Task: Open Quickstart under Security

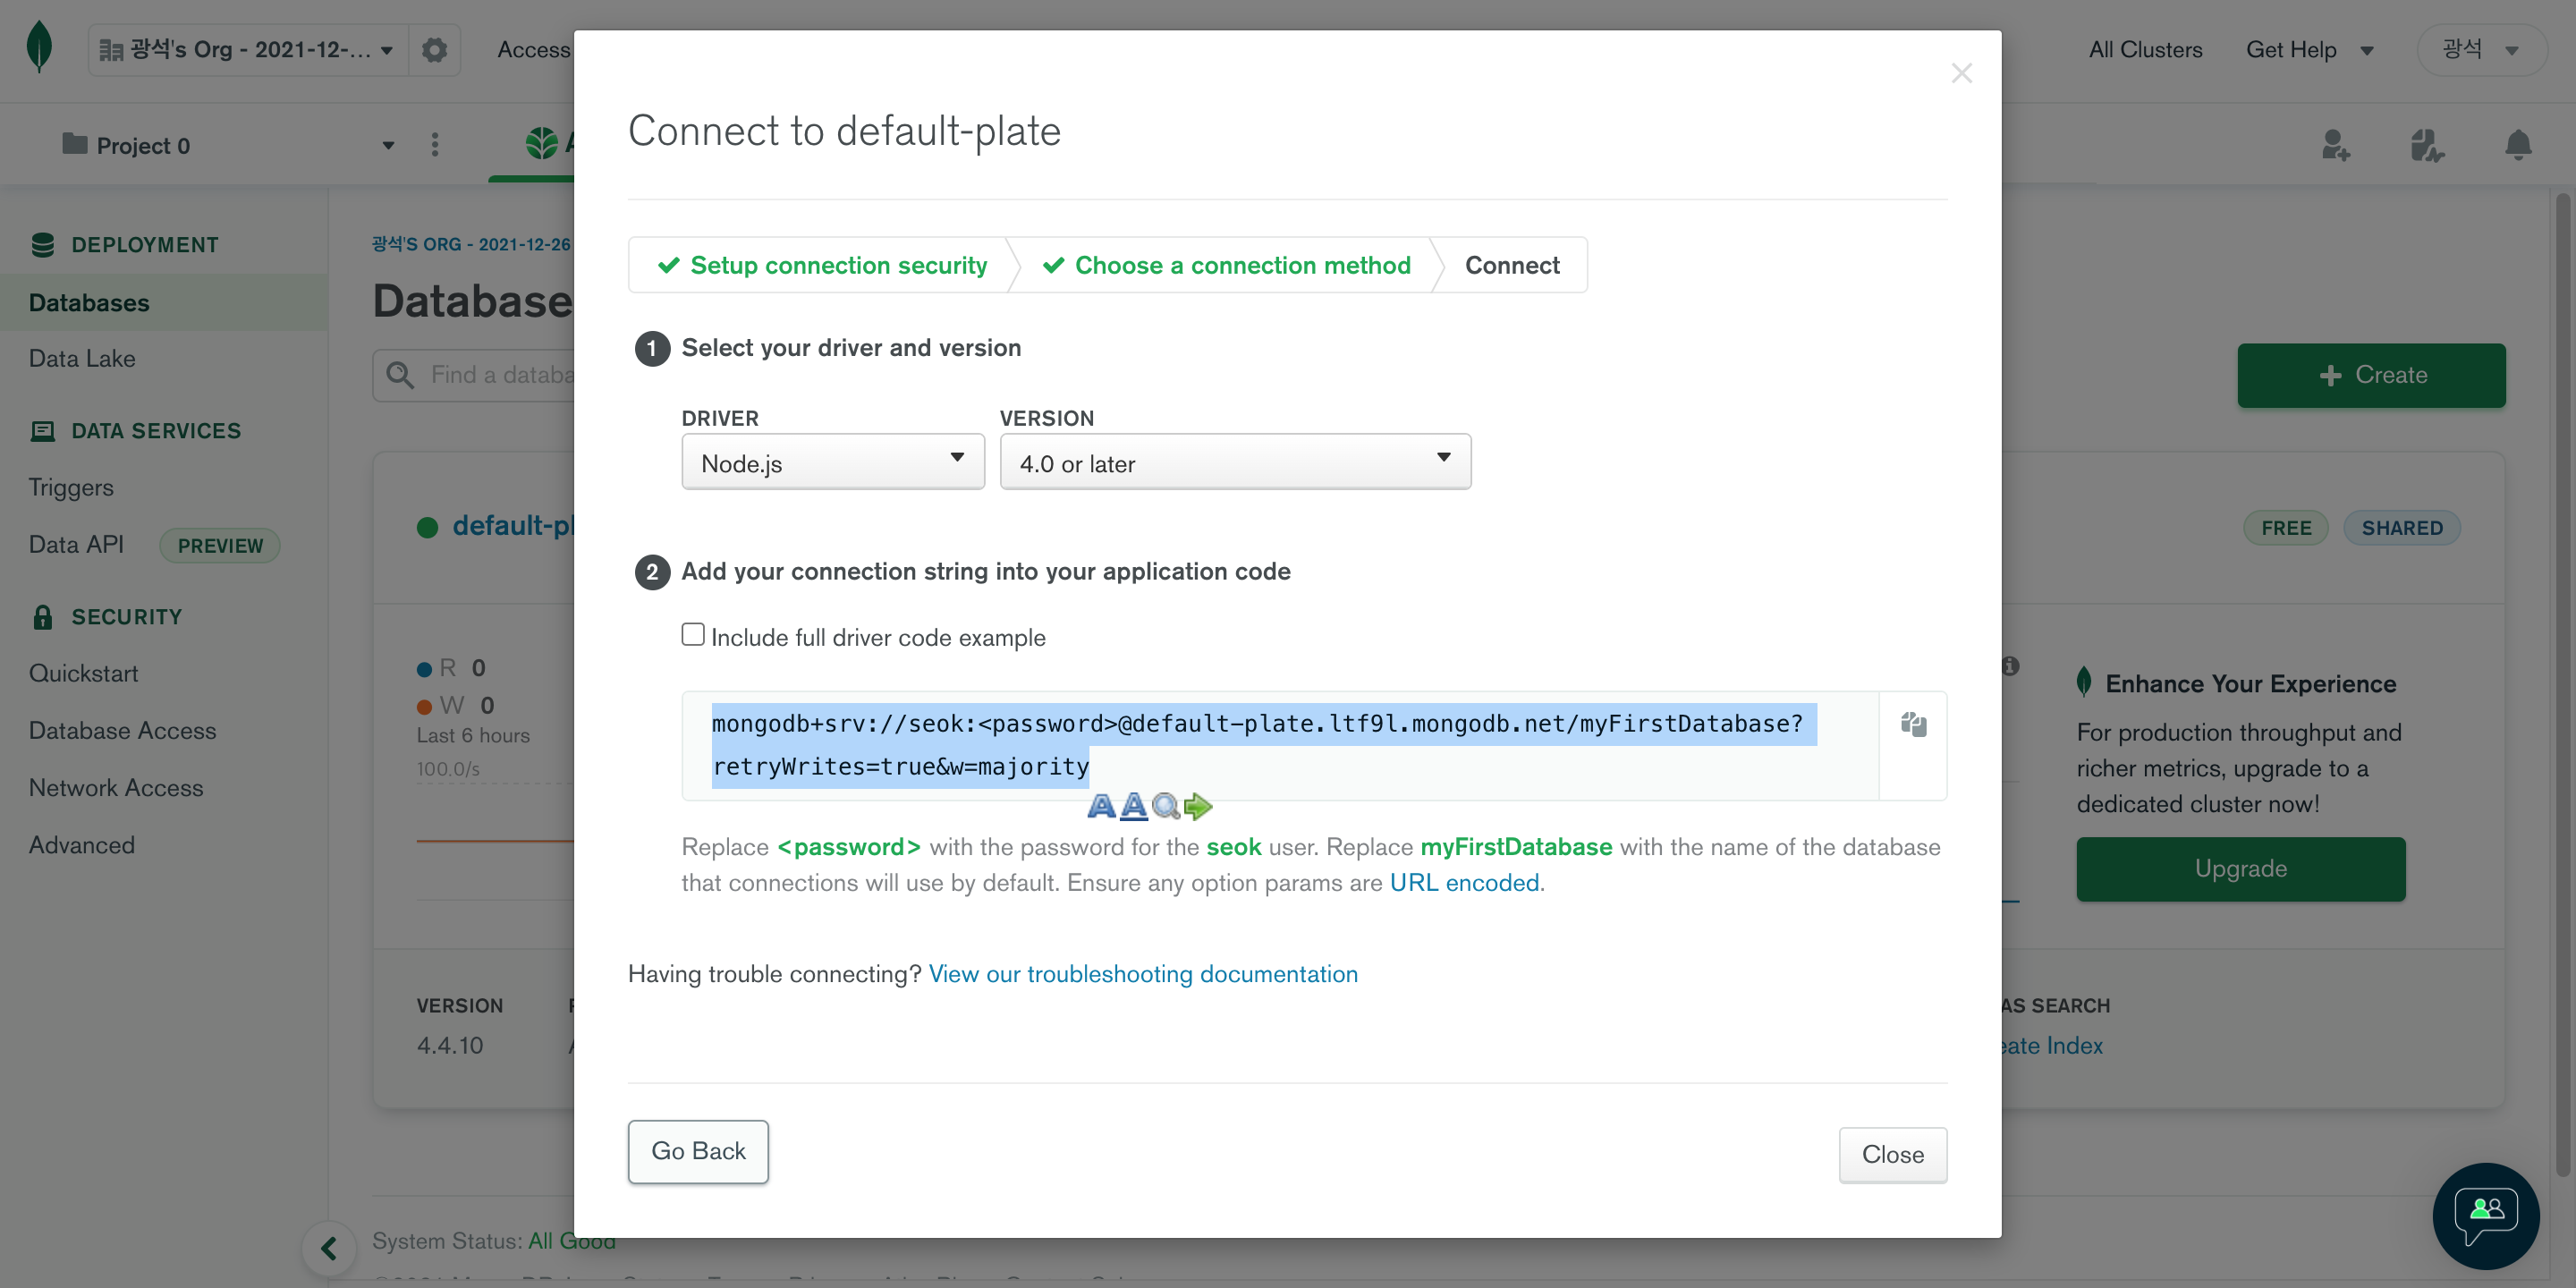Action: pyautogui.click(x=83, y=674)
